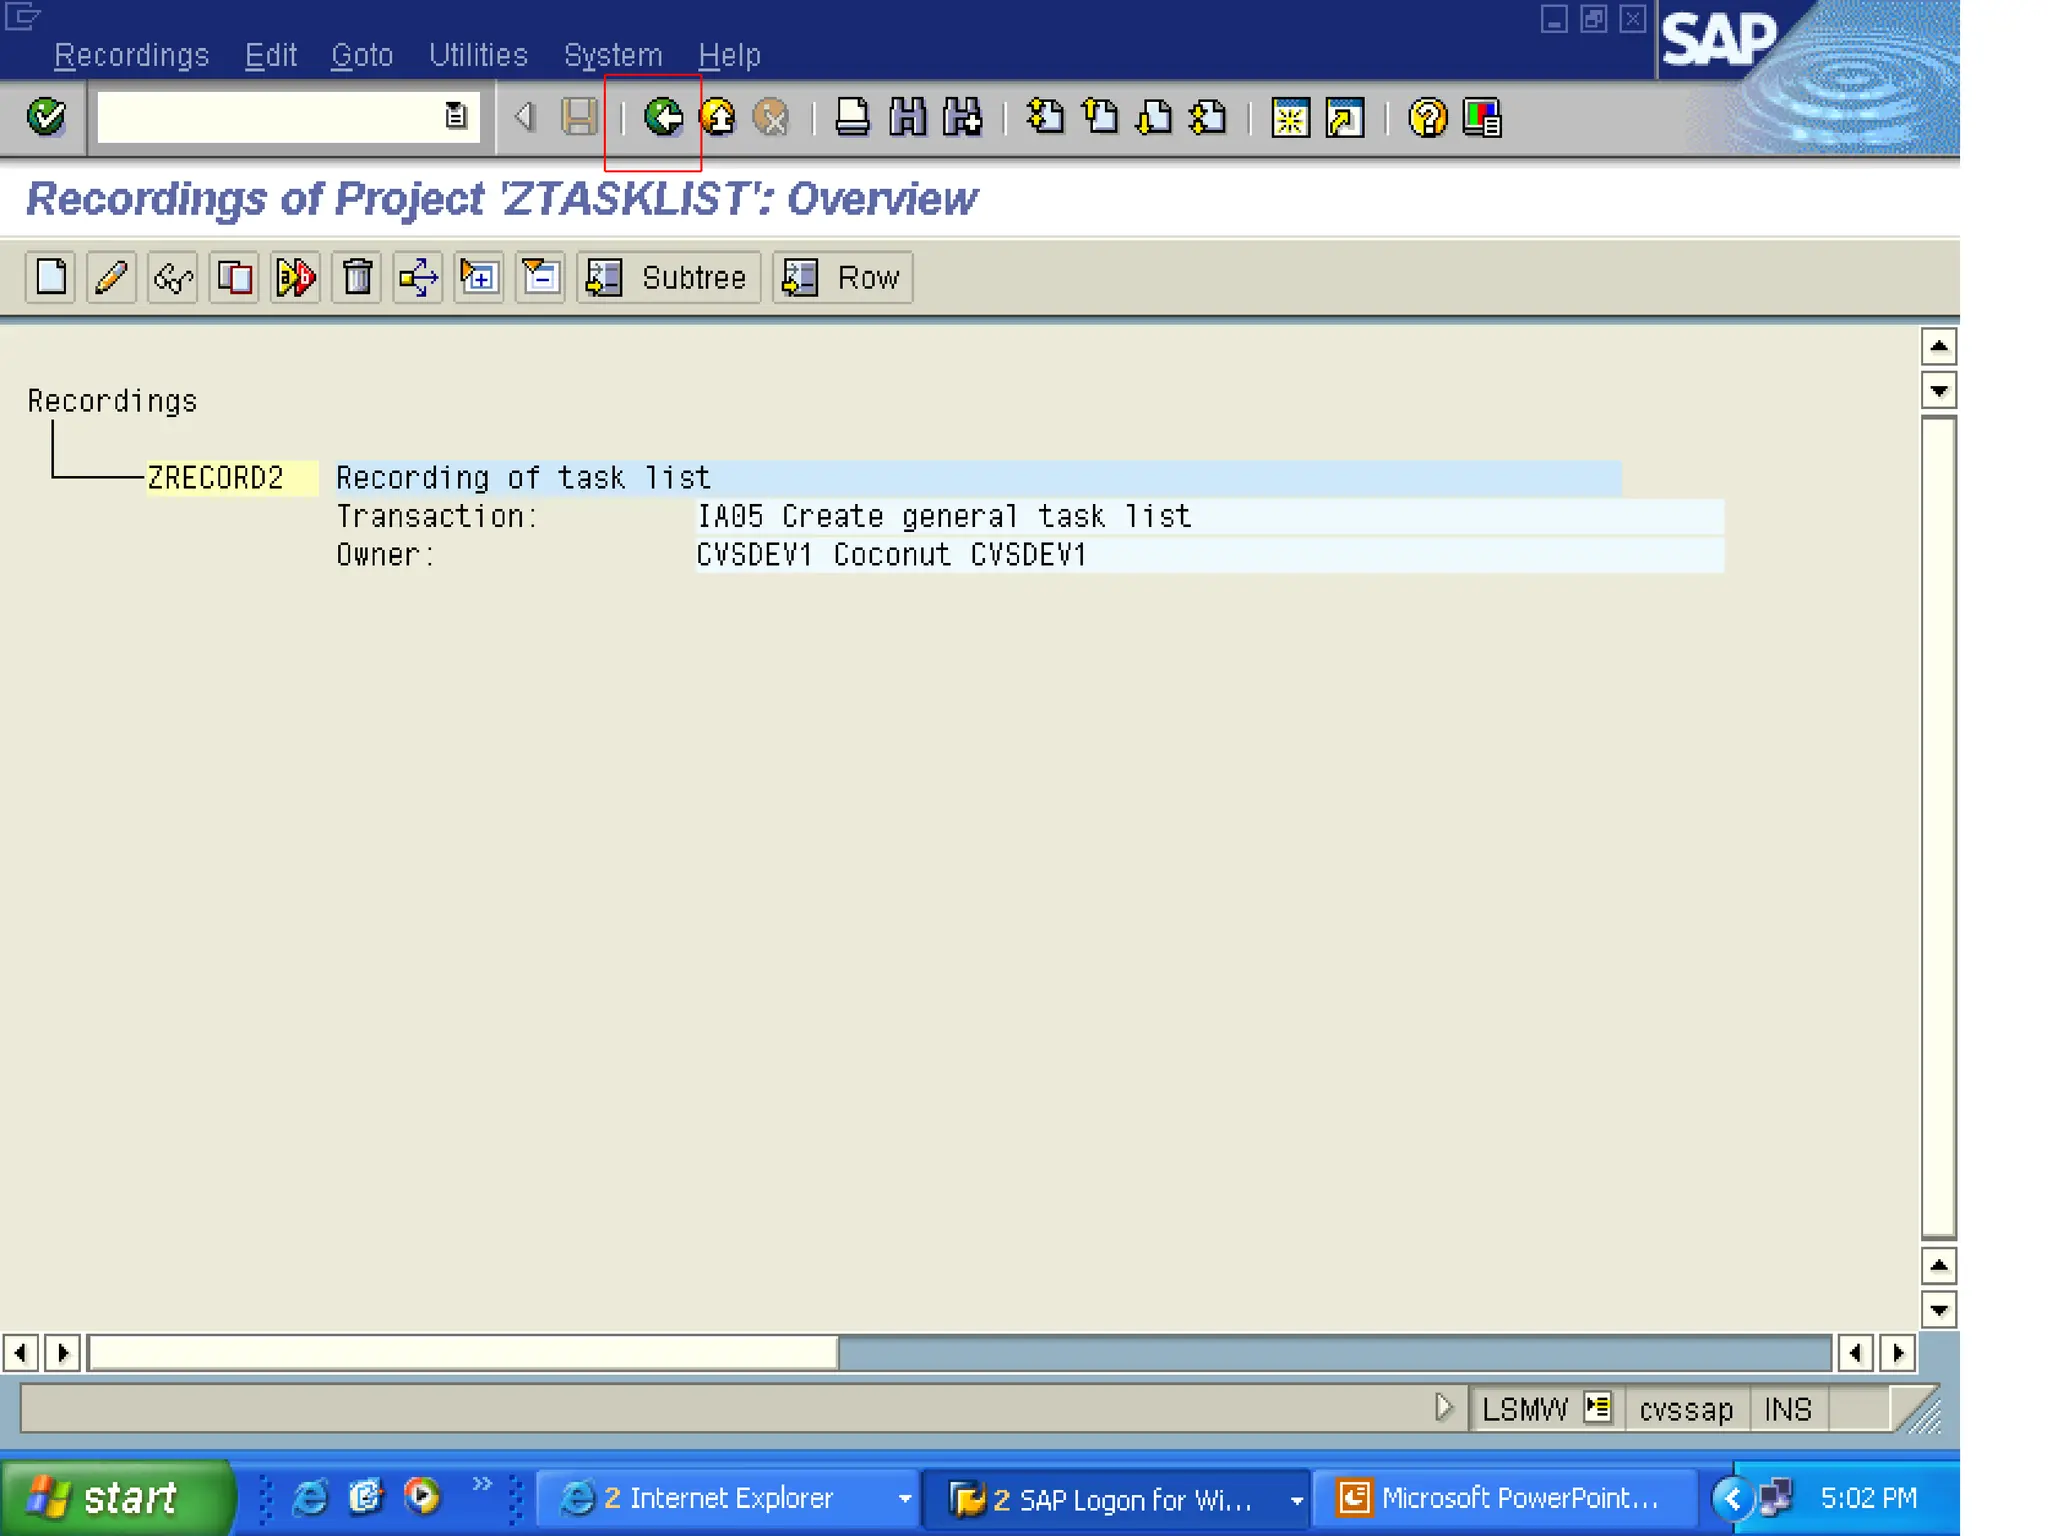Select the ZRECORD2 tree node
2048x1536 pixels.
pos(216,478)
